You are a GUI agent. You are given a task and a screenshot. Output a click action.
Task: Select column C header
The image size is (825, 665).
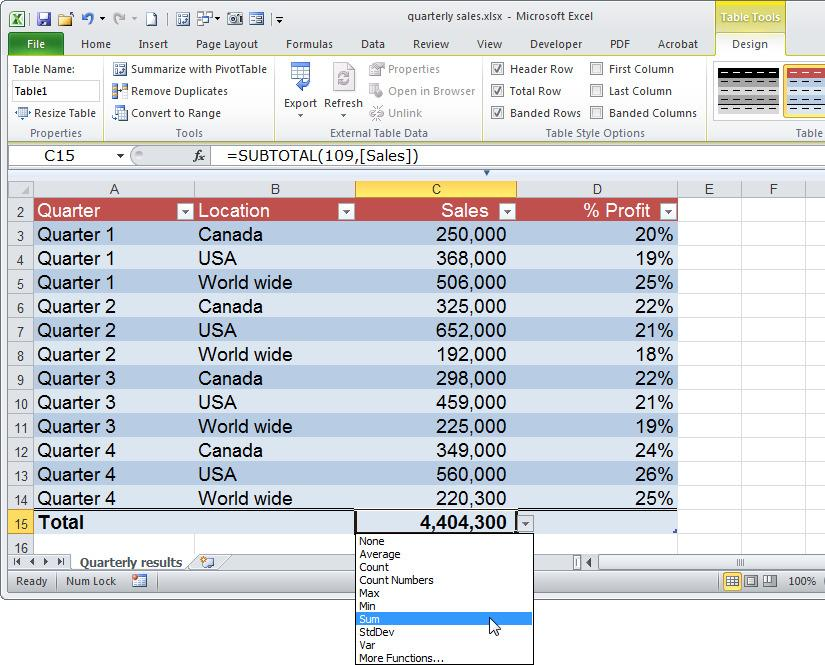pos(436,189)
